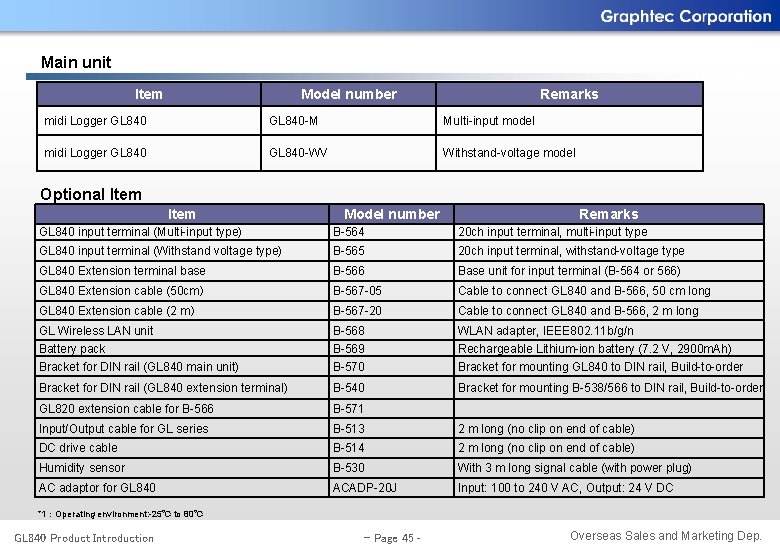
Task: Select the B-513 row's '2 m long' remark
Action: point(546,429)
